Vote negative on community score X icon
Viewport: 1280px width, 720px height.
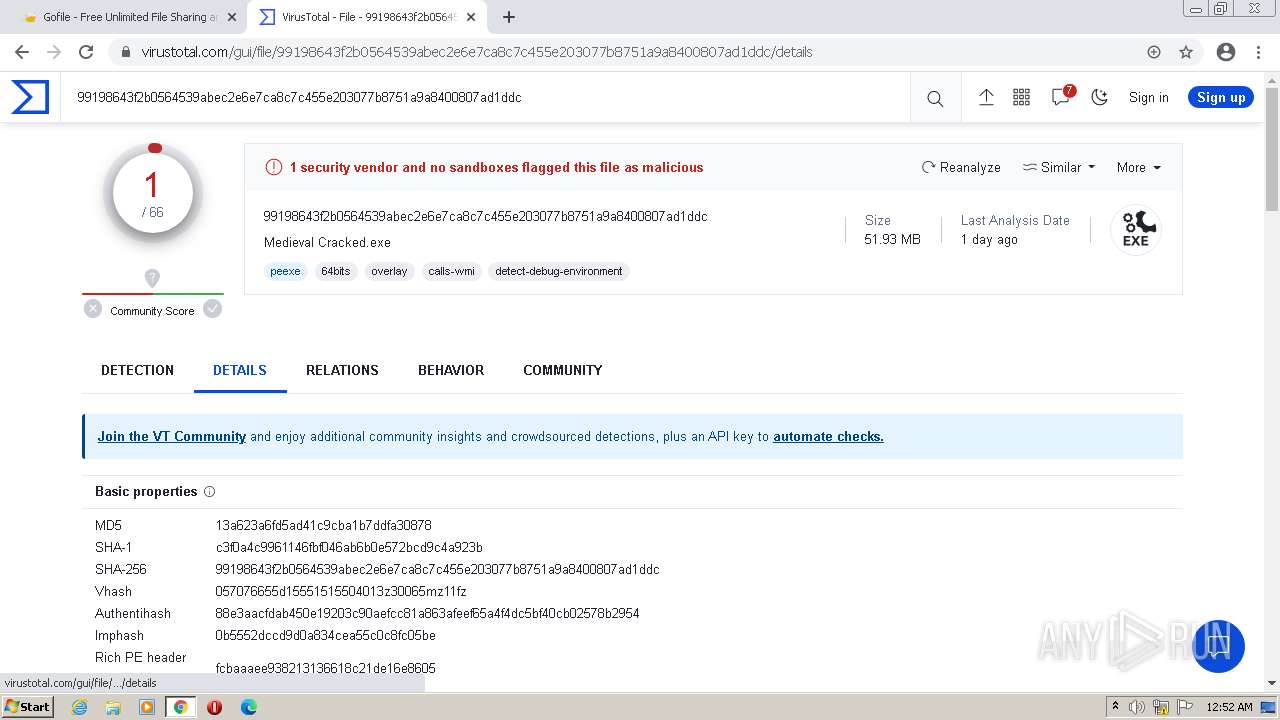pyautogui.click(x=93, y=309)
